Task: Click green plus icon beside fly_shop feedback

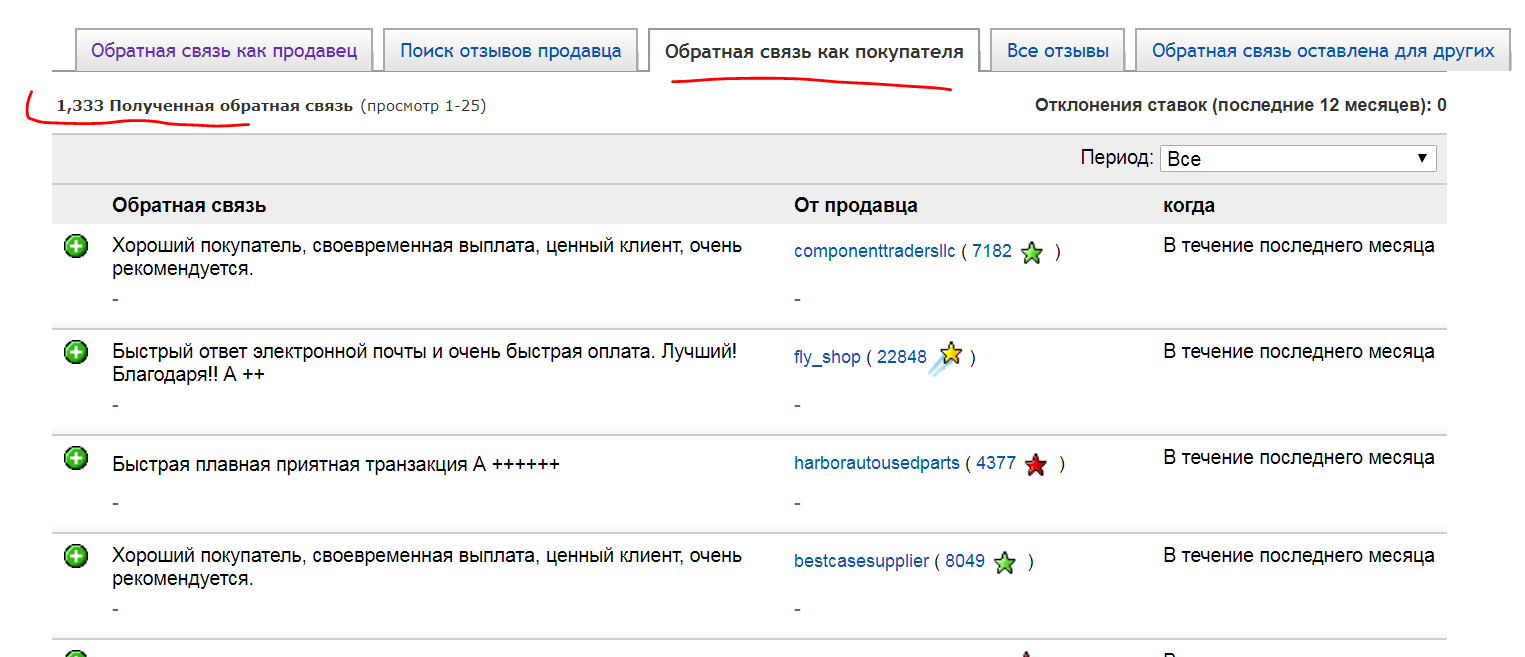Action: click(76, 352)
